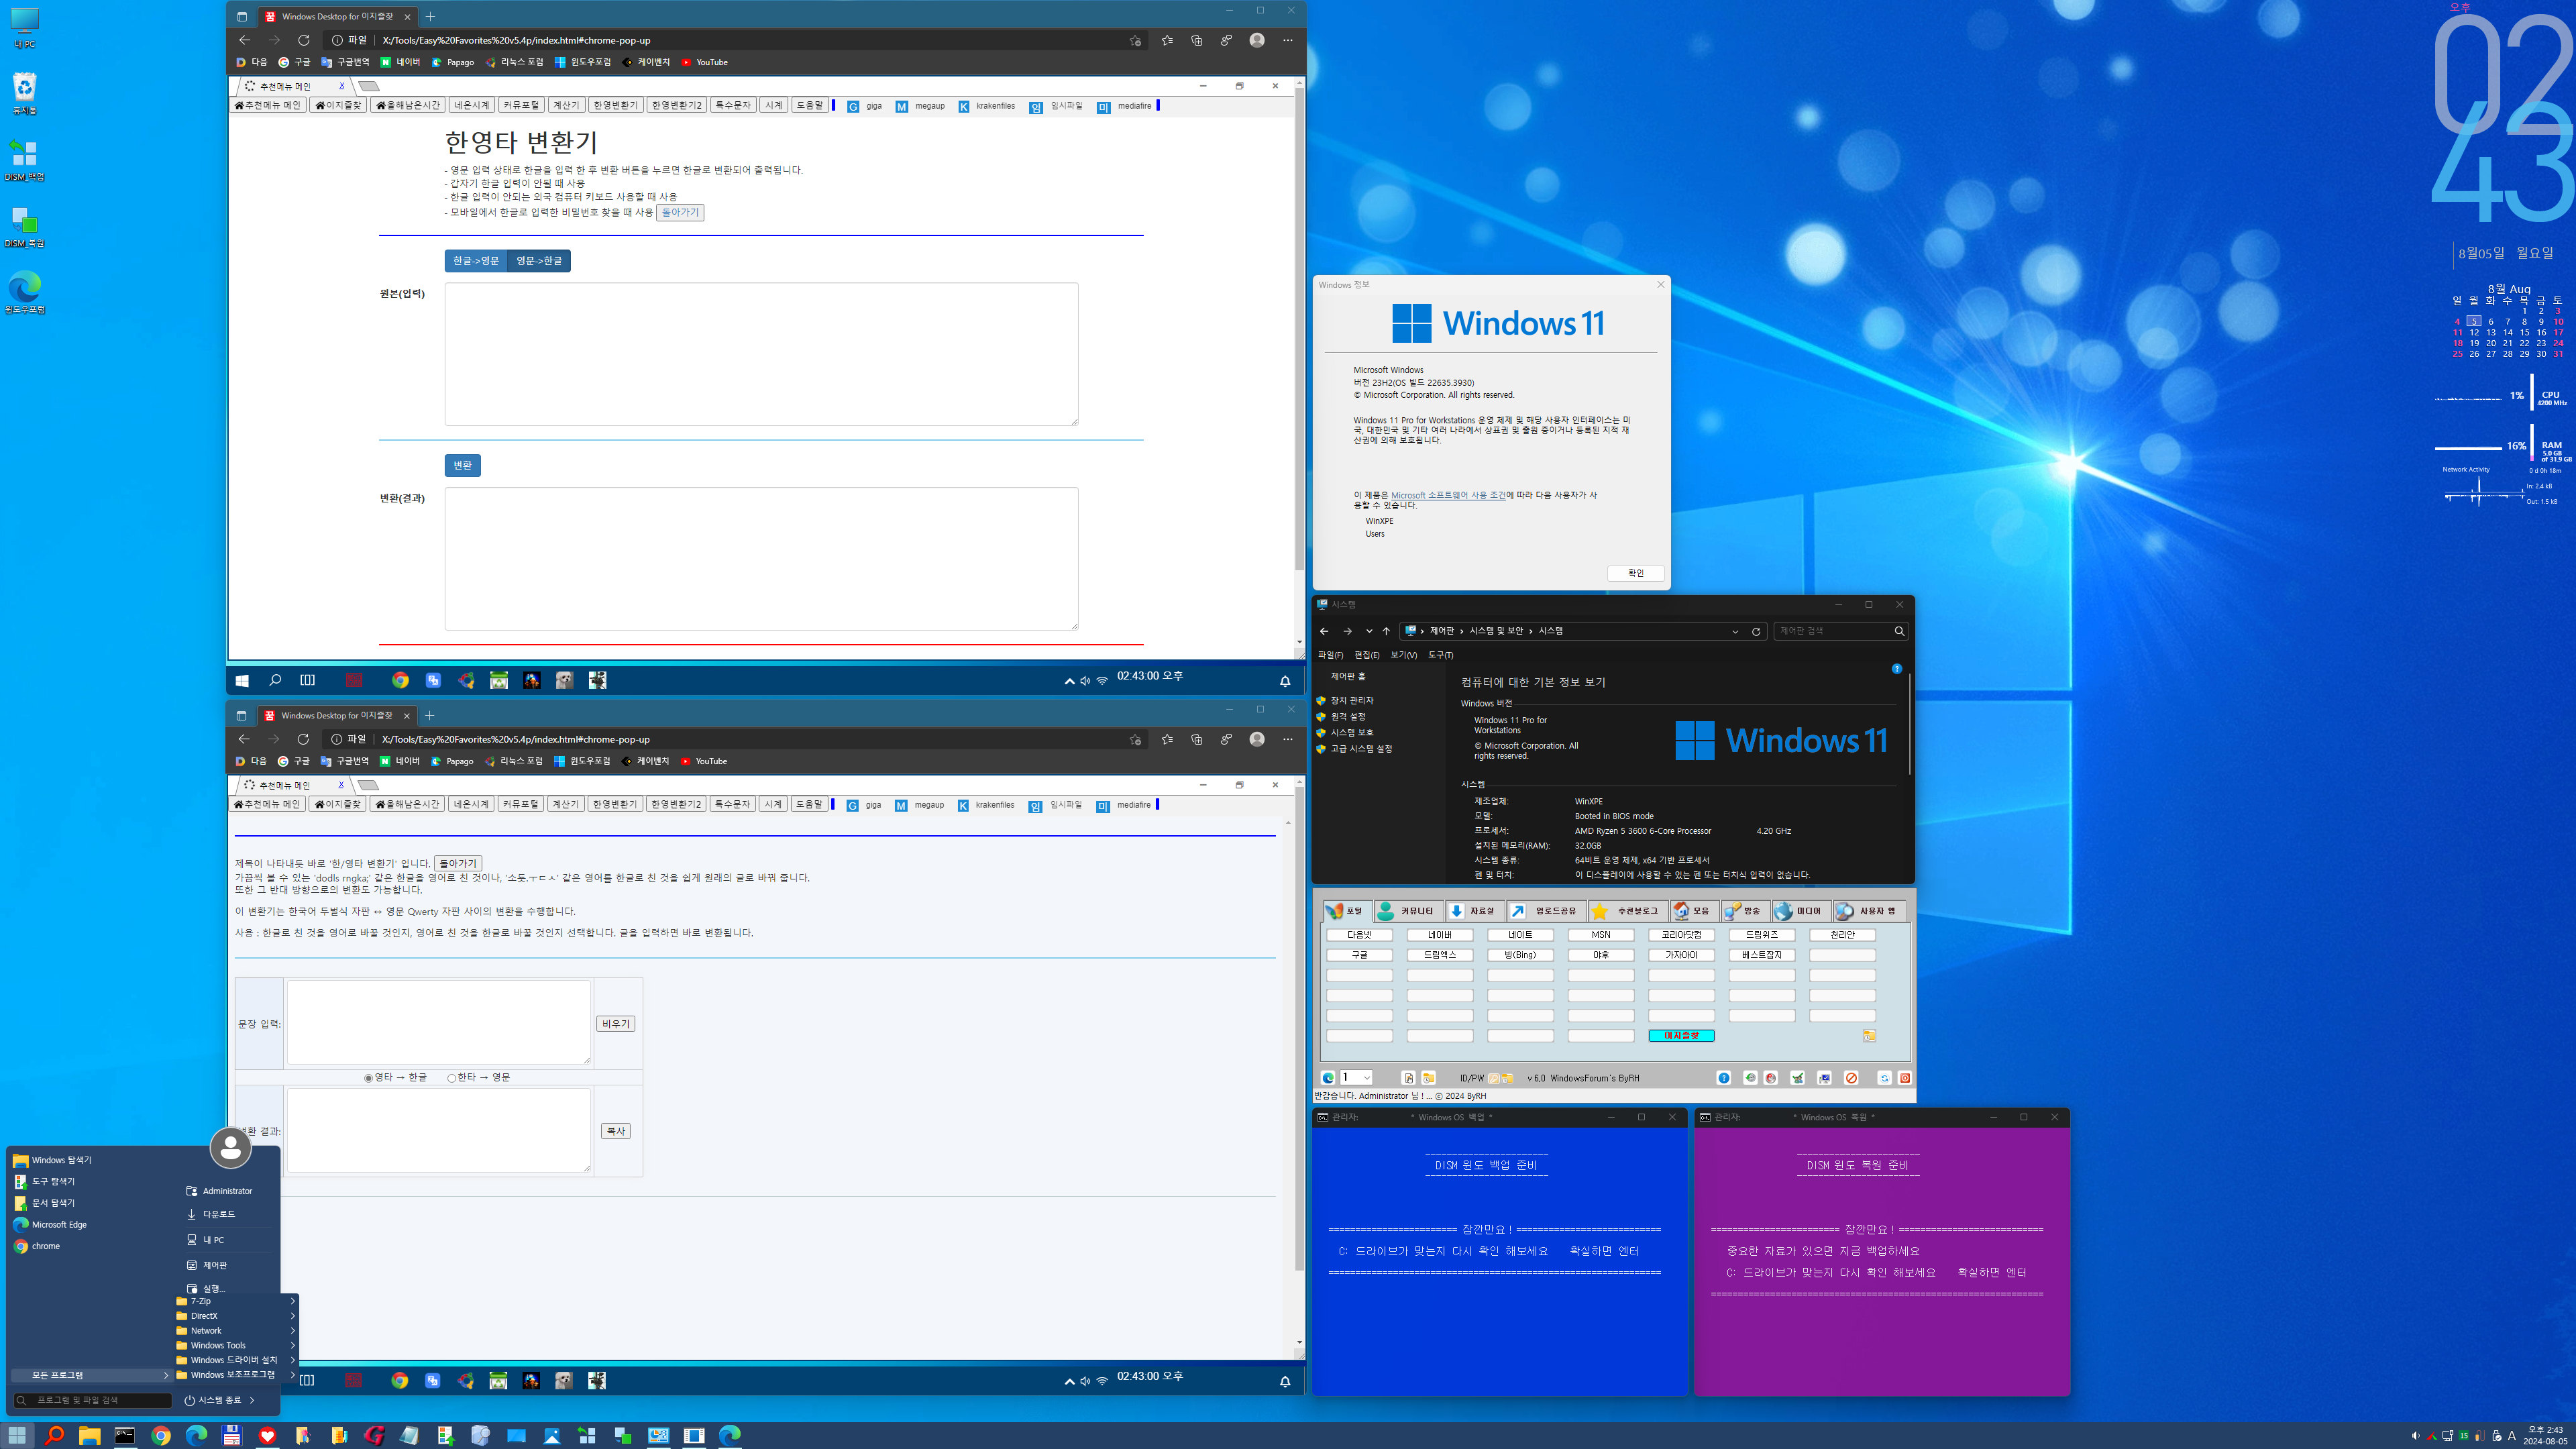Toggle the 한글->영문 mode button
This screenshot has height=1449, width=2576.
pyautogui.click(x=476, y=260)
